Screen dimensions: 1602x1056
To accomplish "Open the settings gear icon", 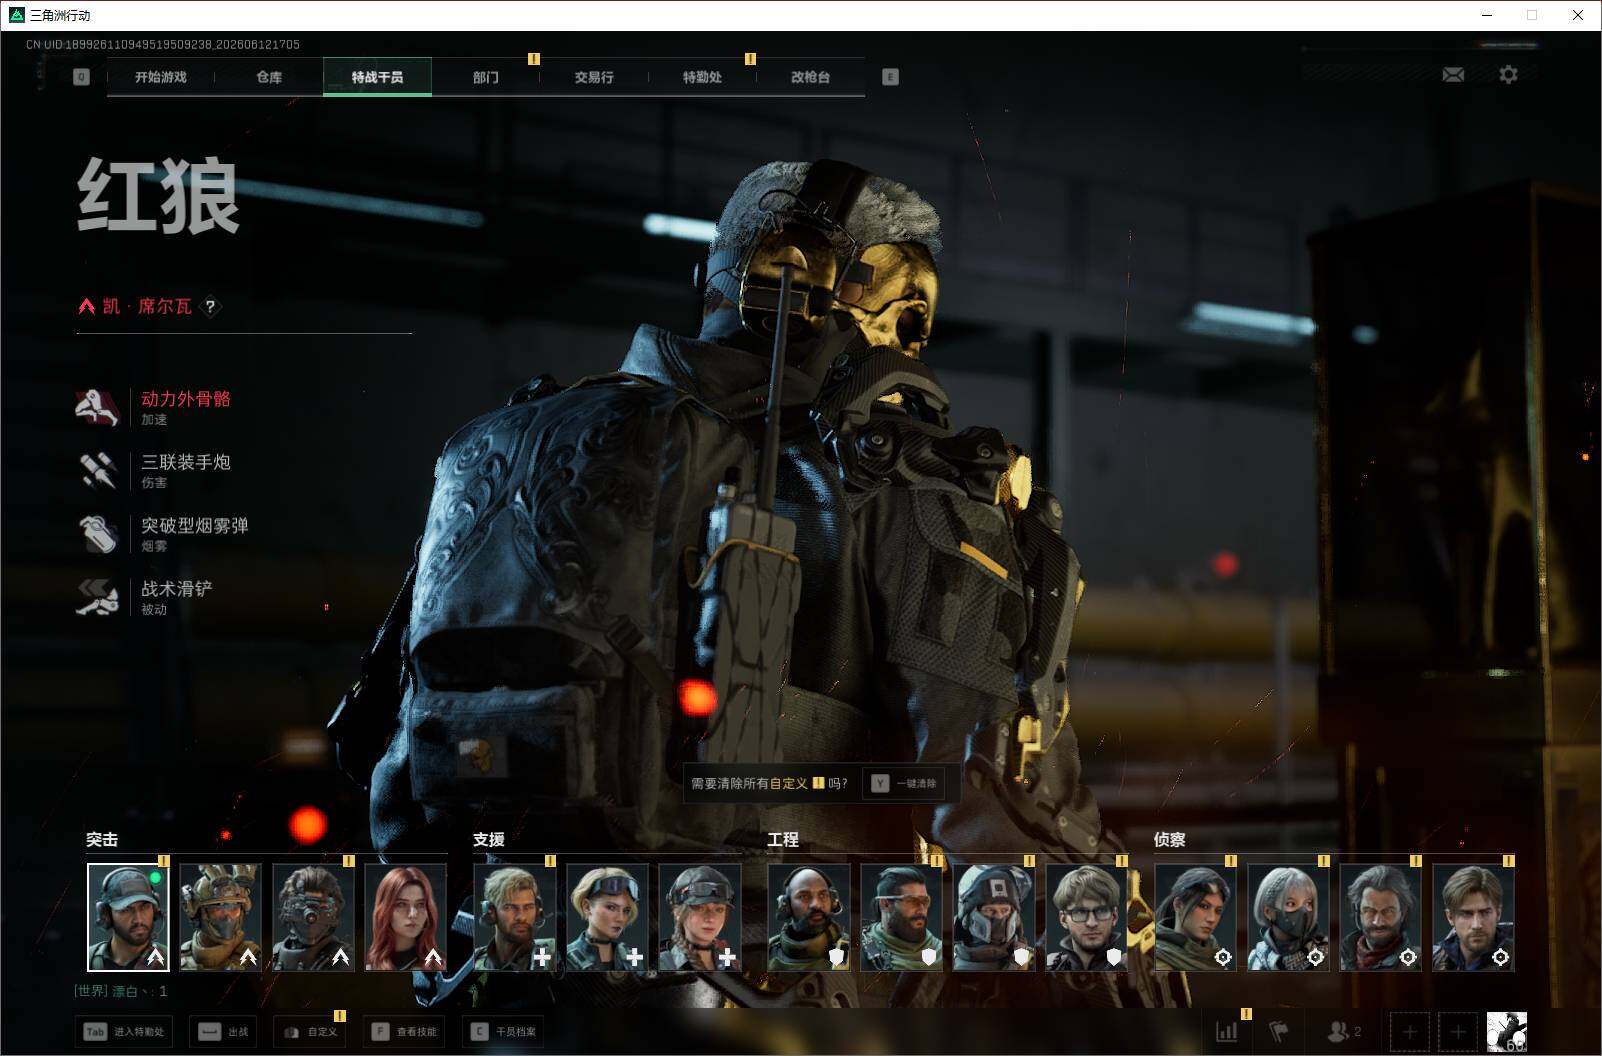I will tap(1508, 75).
